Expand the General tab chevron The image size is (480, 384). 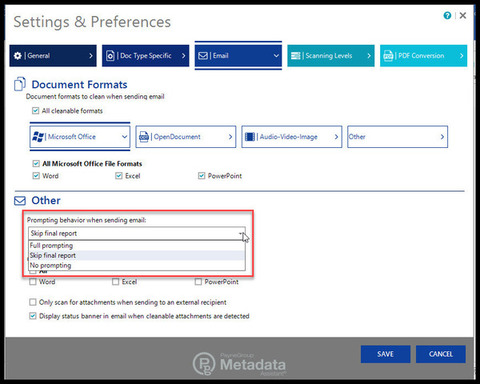(91, 56)
